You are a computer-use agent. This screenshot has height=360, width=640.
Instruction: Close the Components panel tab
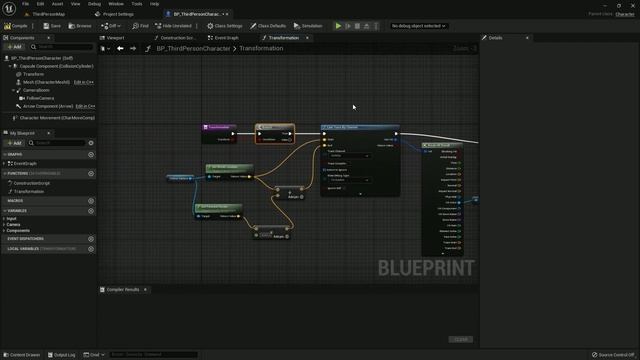click(49, 38)
